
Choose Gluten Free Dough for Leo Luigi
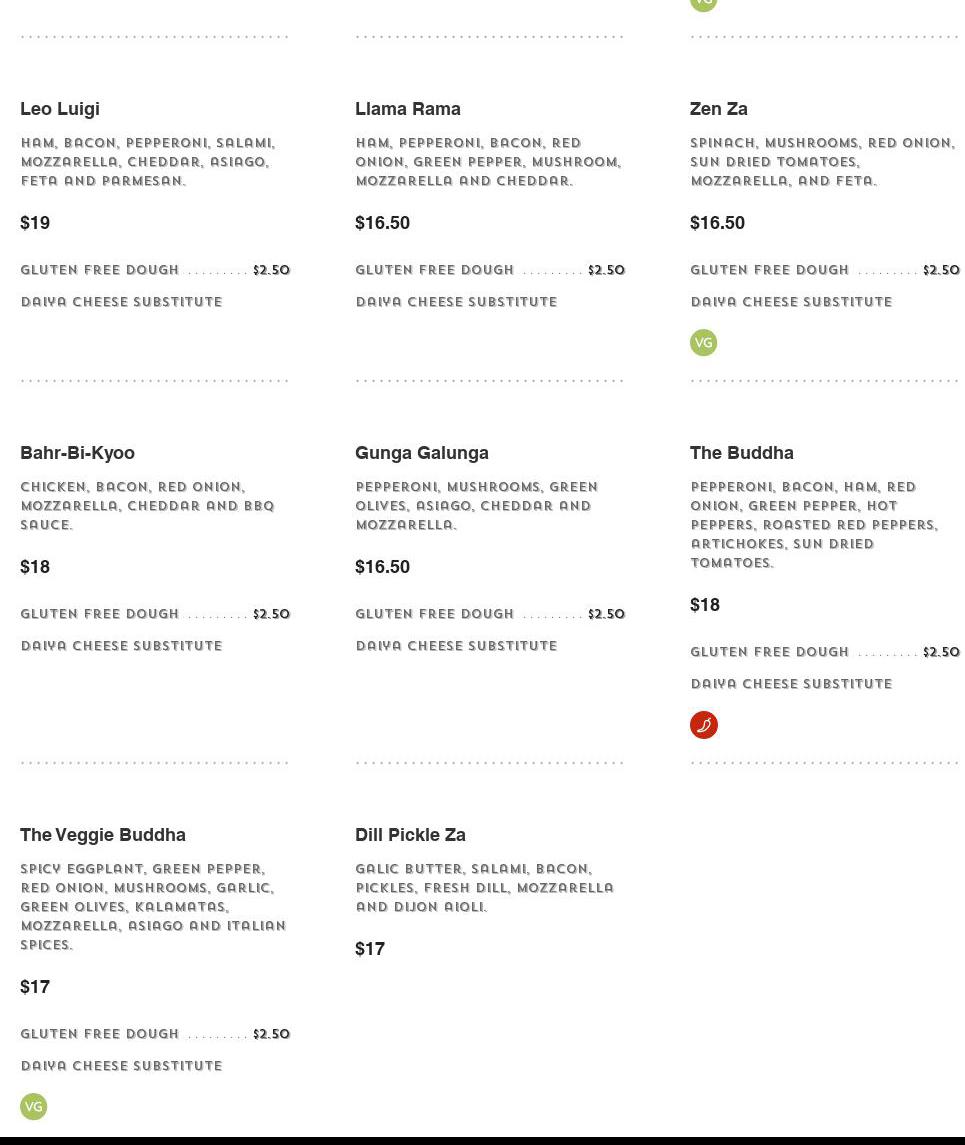[100, 270]
